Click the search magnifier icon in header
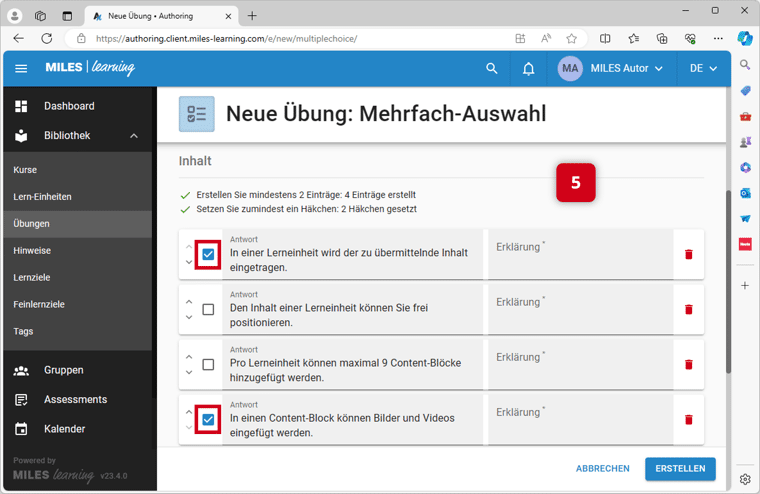The width and height of the screenshot is (760, 494). [491, 69]
